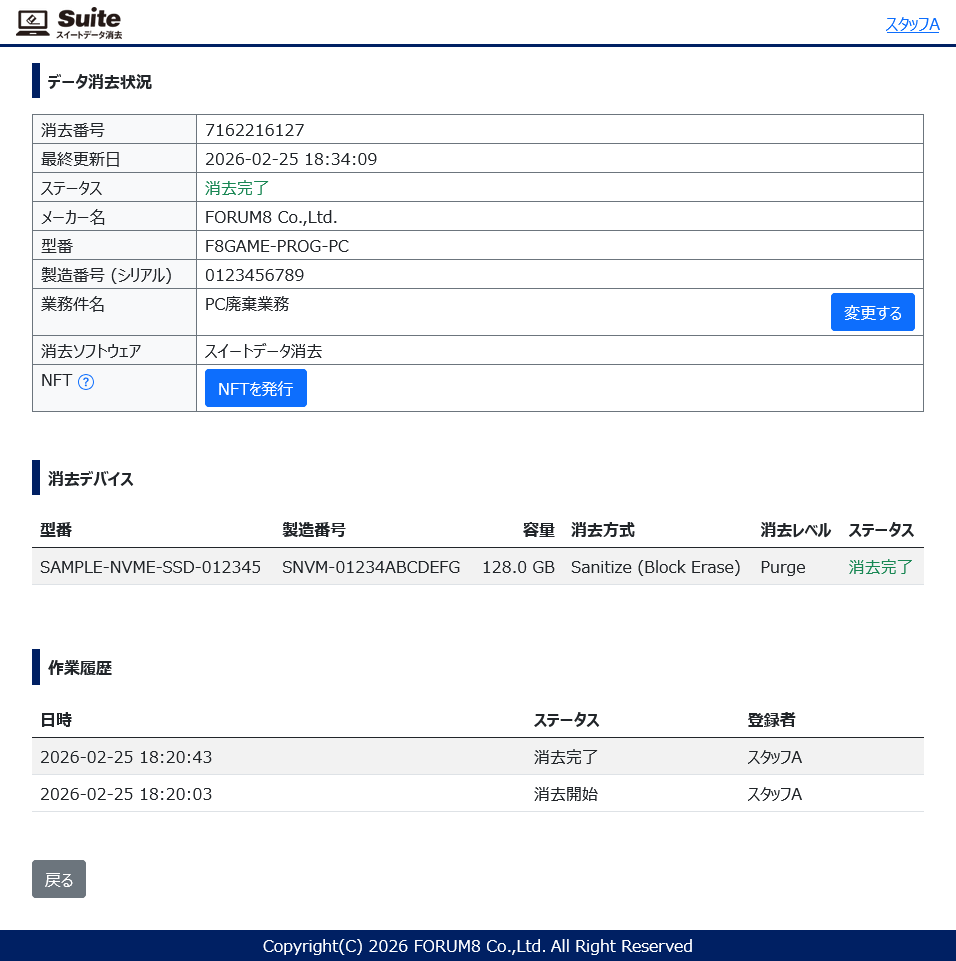
Task: Select the erasure number 7162216127
Action: [255, 130]
